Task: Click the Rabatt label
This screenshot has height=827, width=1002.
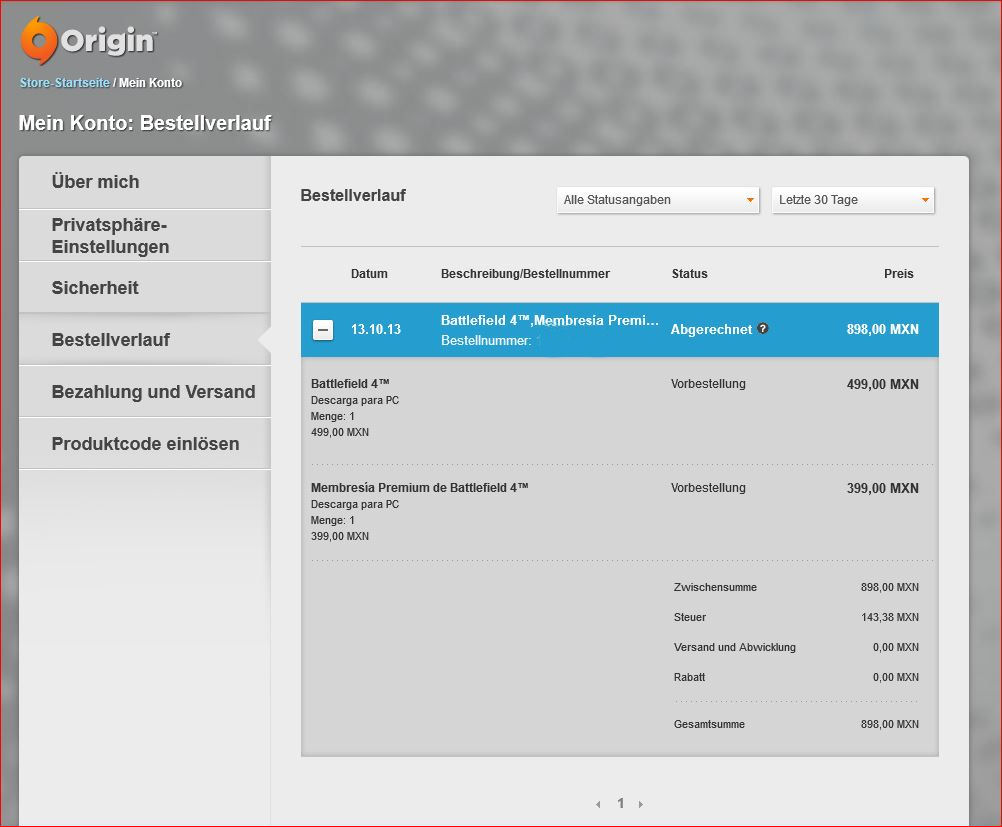Action: click(x=690, y=677)
